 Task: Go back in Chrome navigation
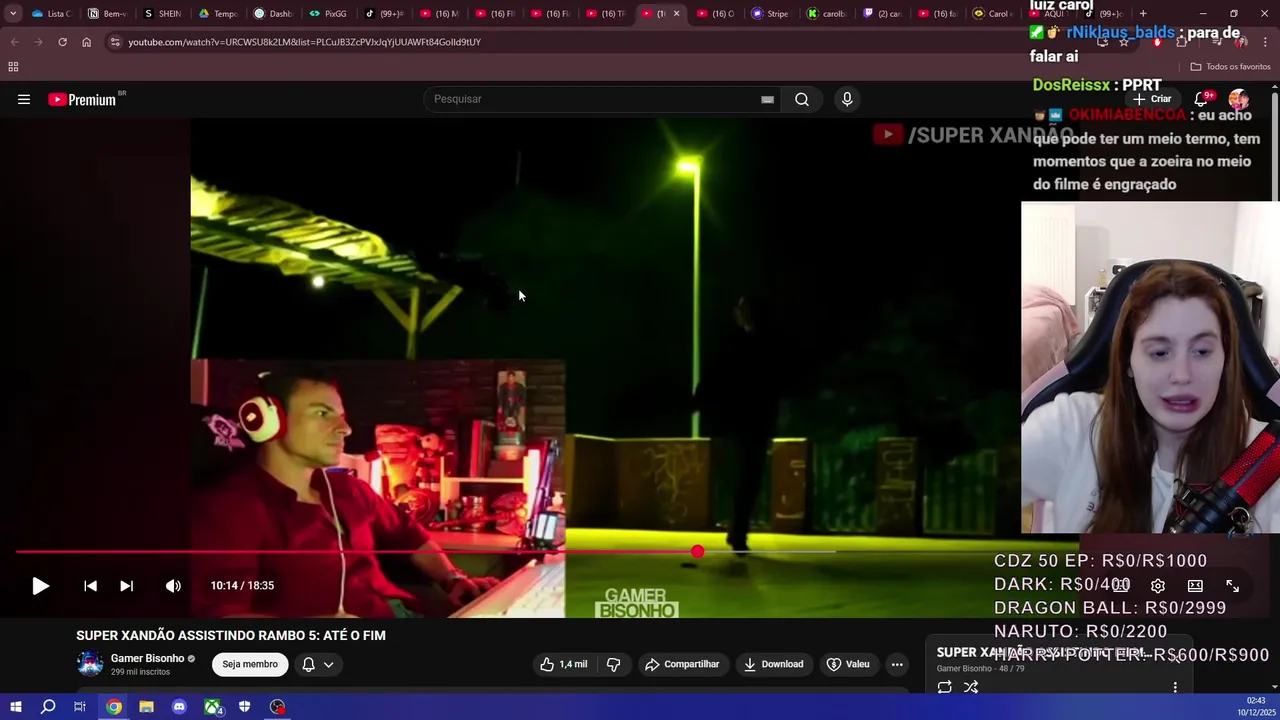15,42
